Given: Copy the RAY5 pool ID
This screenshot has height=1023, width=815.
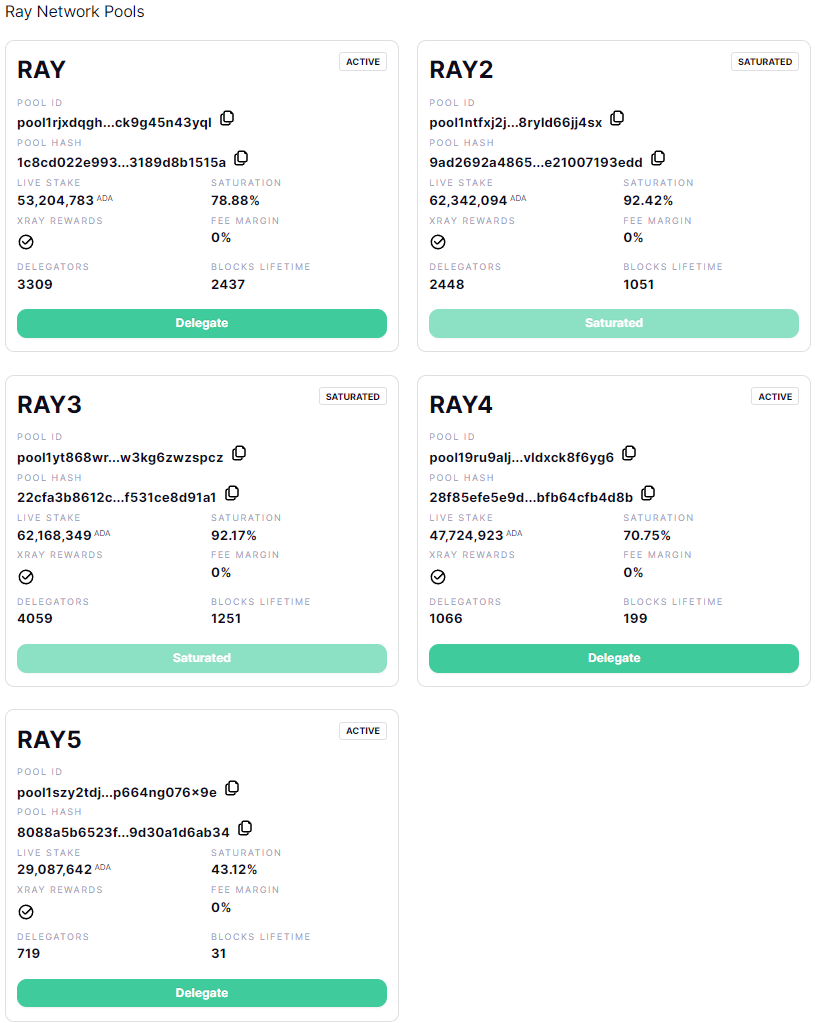Looking at the screenshot, I should (x=232, y=789).
